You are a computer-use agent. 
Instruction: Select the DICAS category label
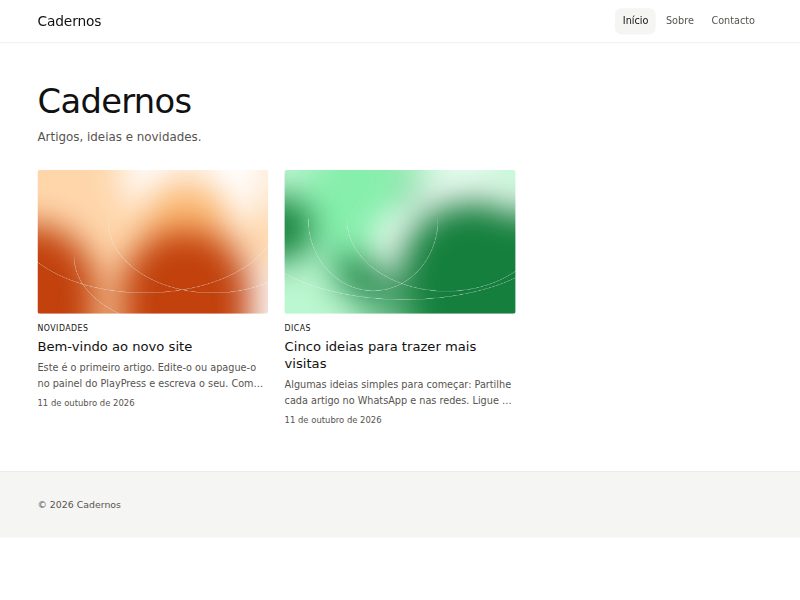coord(297,328)
